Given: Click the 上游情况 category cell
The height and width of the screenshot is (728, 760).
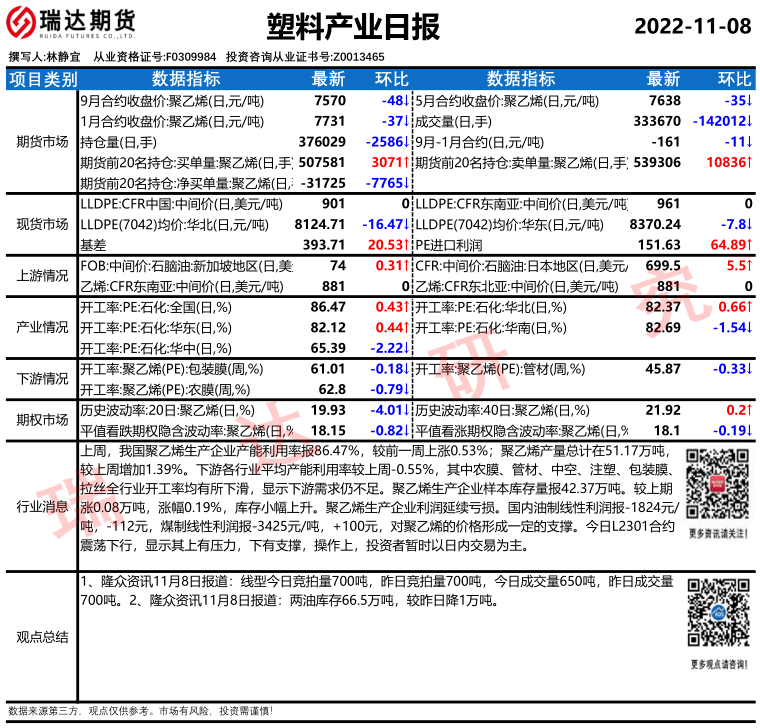Looking at the screenshot, I should pyautogui.click(x=42, y=275).
